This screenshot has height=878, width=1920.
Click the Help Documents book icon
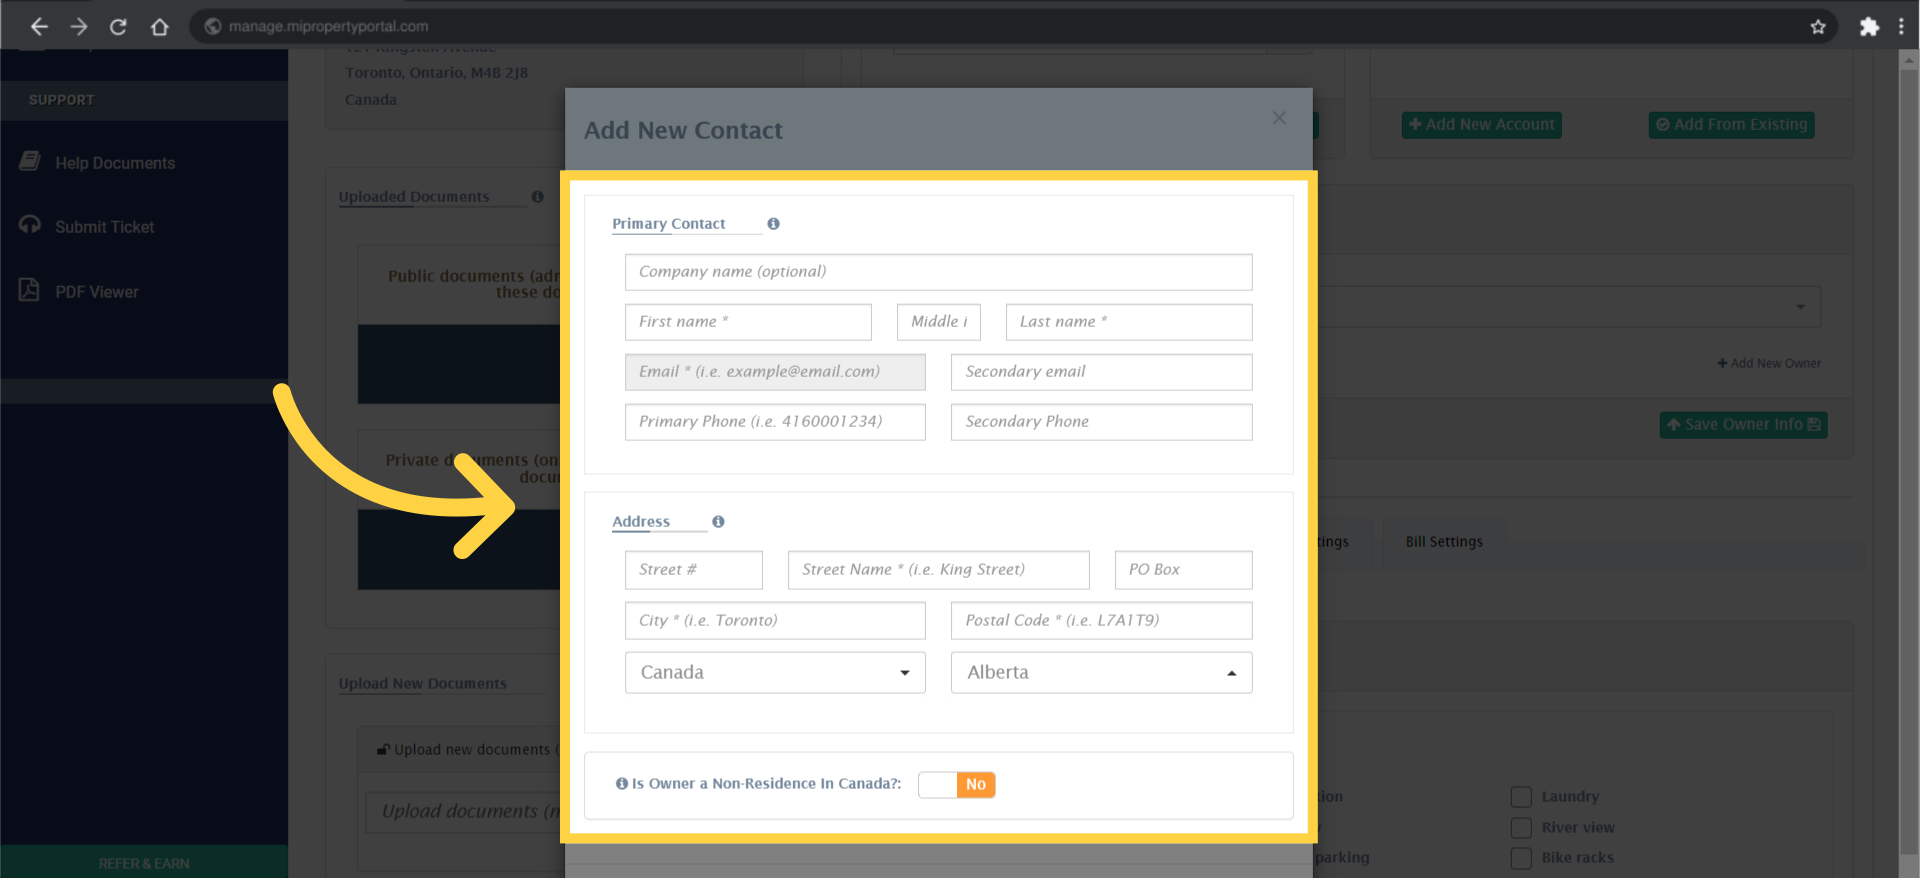[x=30, y=161]
